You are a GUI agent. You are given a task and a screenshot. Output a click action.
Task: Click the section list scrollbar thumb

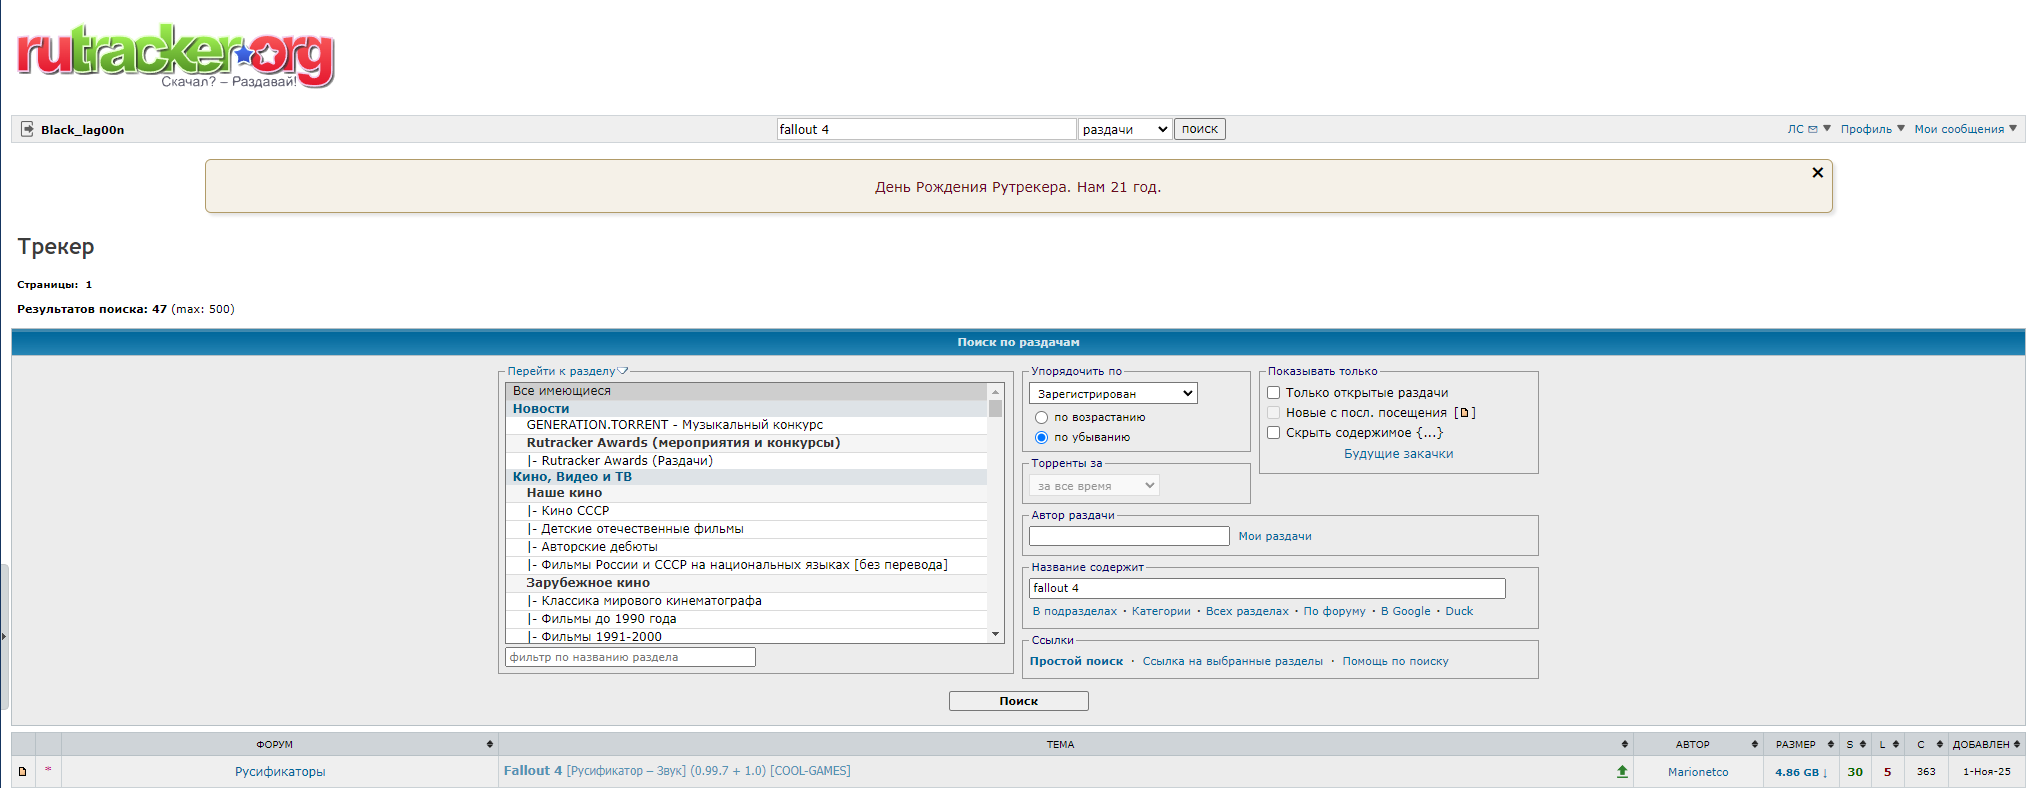coord(995,408)
